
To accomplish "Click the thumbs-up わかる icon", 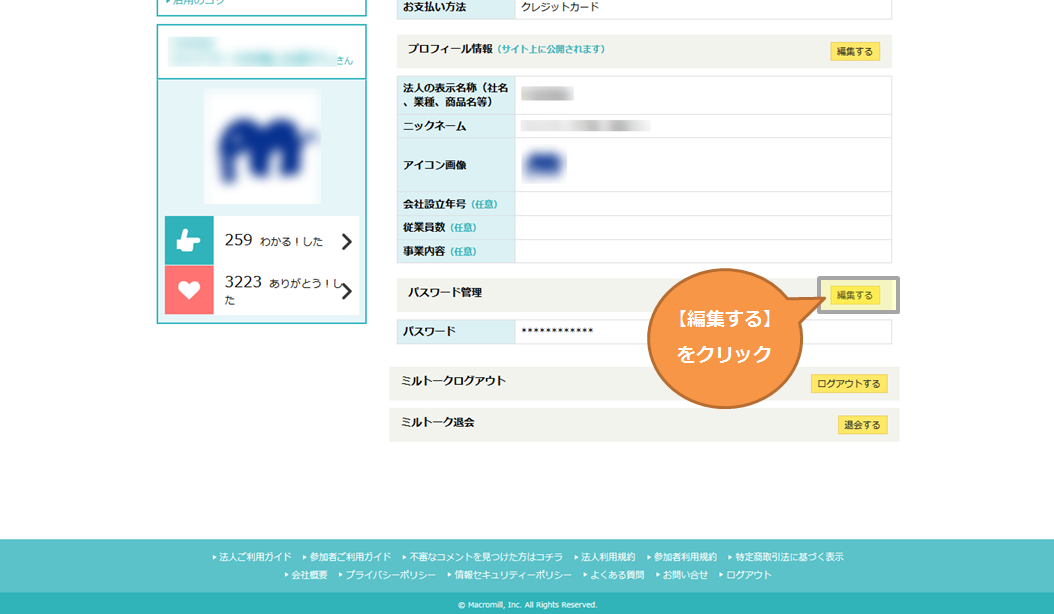I will tap(189, 241).
